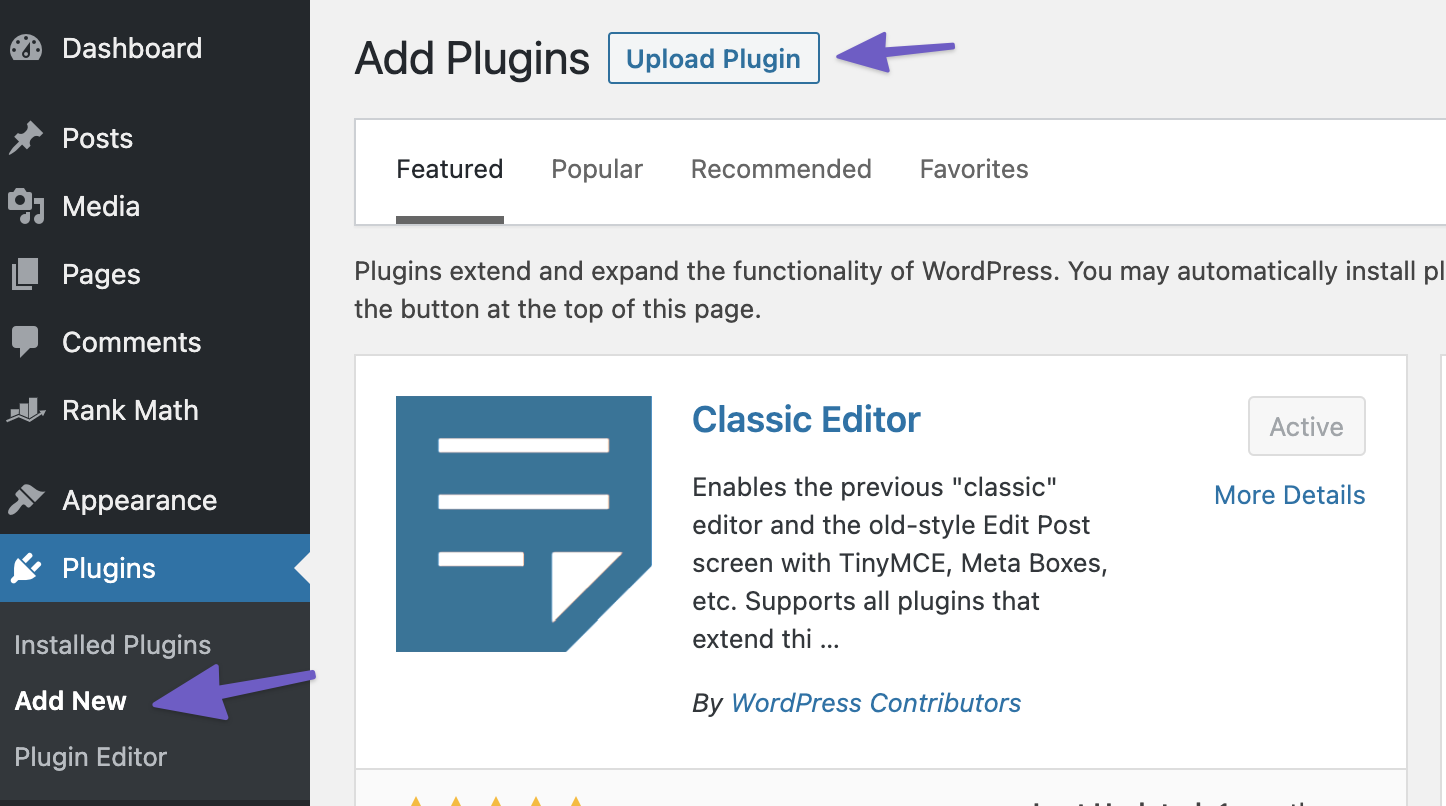
Task: Select Add New in Plugins submenu
Action: (71, 701)
